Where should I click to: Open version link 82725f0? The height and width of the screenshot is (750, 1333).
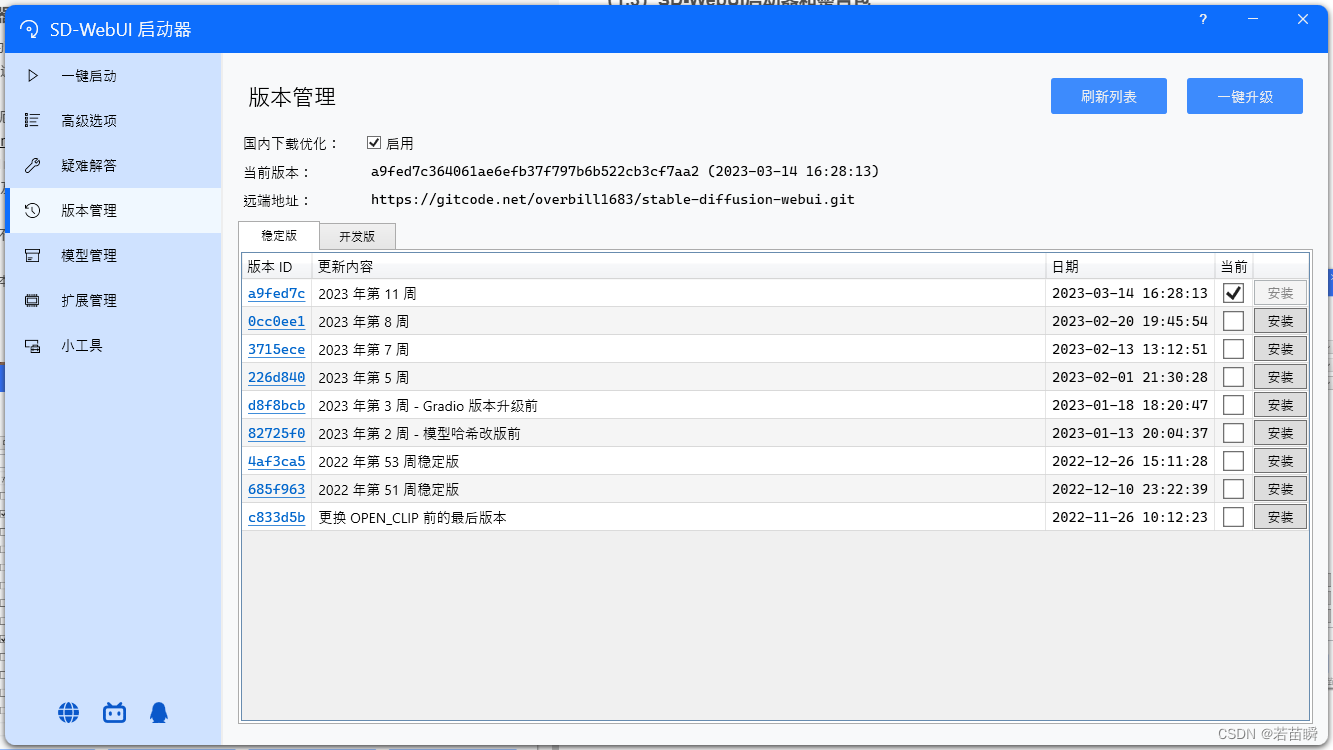(277, 433)
